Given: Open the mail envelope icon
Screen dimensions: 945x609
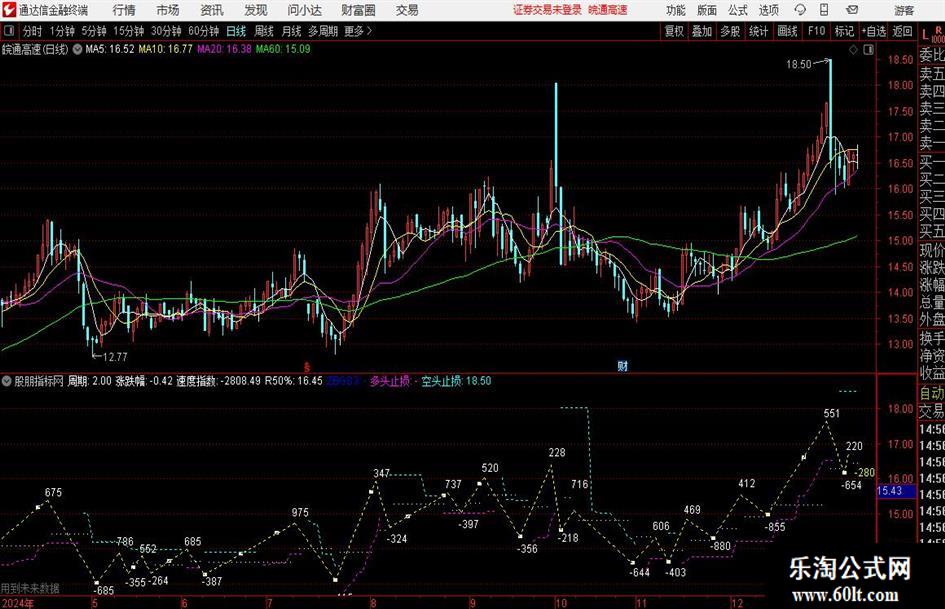Looking at the screenshot, I should (x=852, y=10).
